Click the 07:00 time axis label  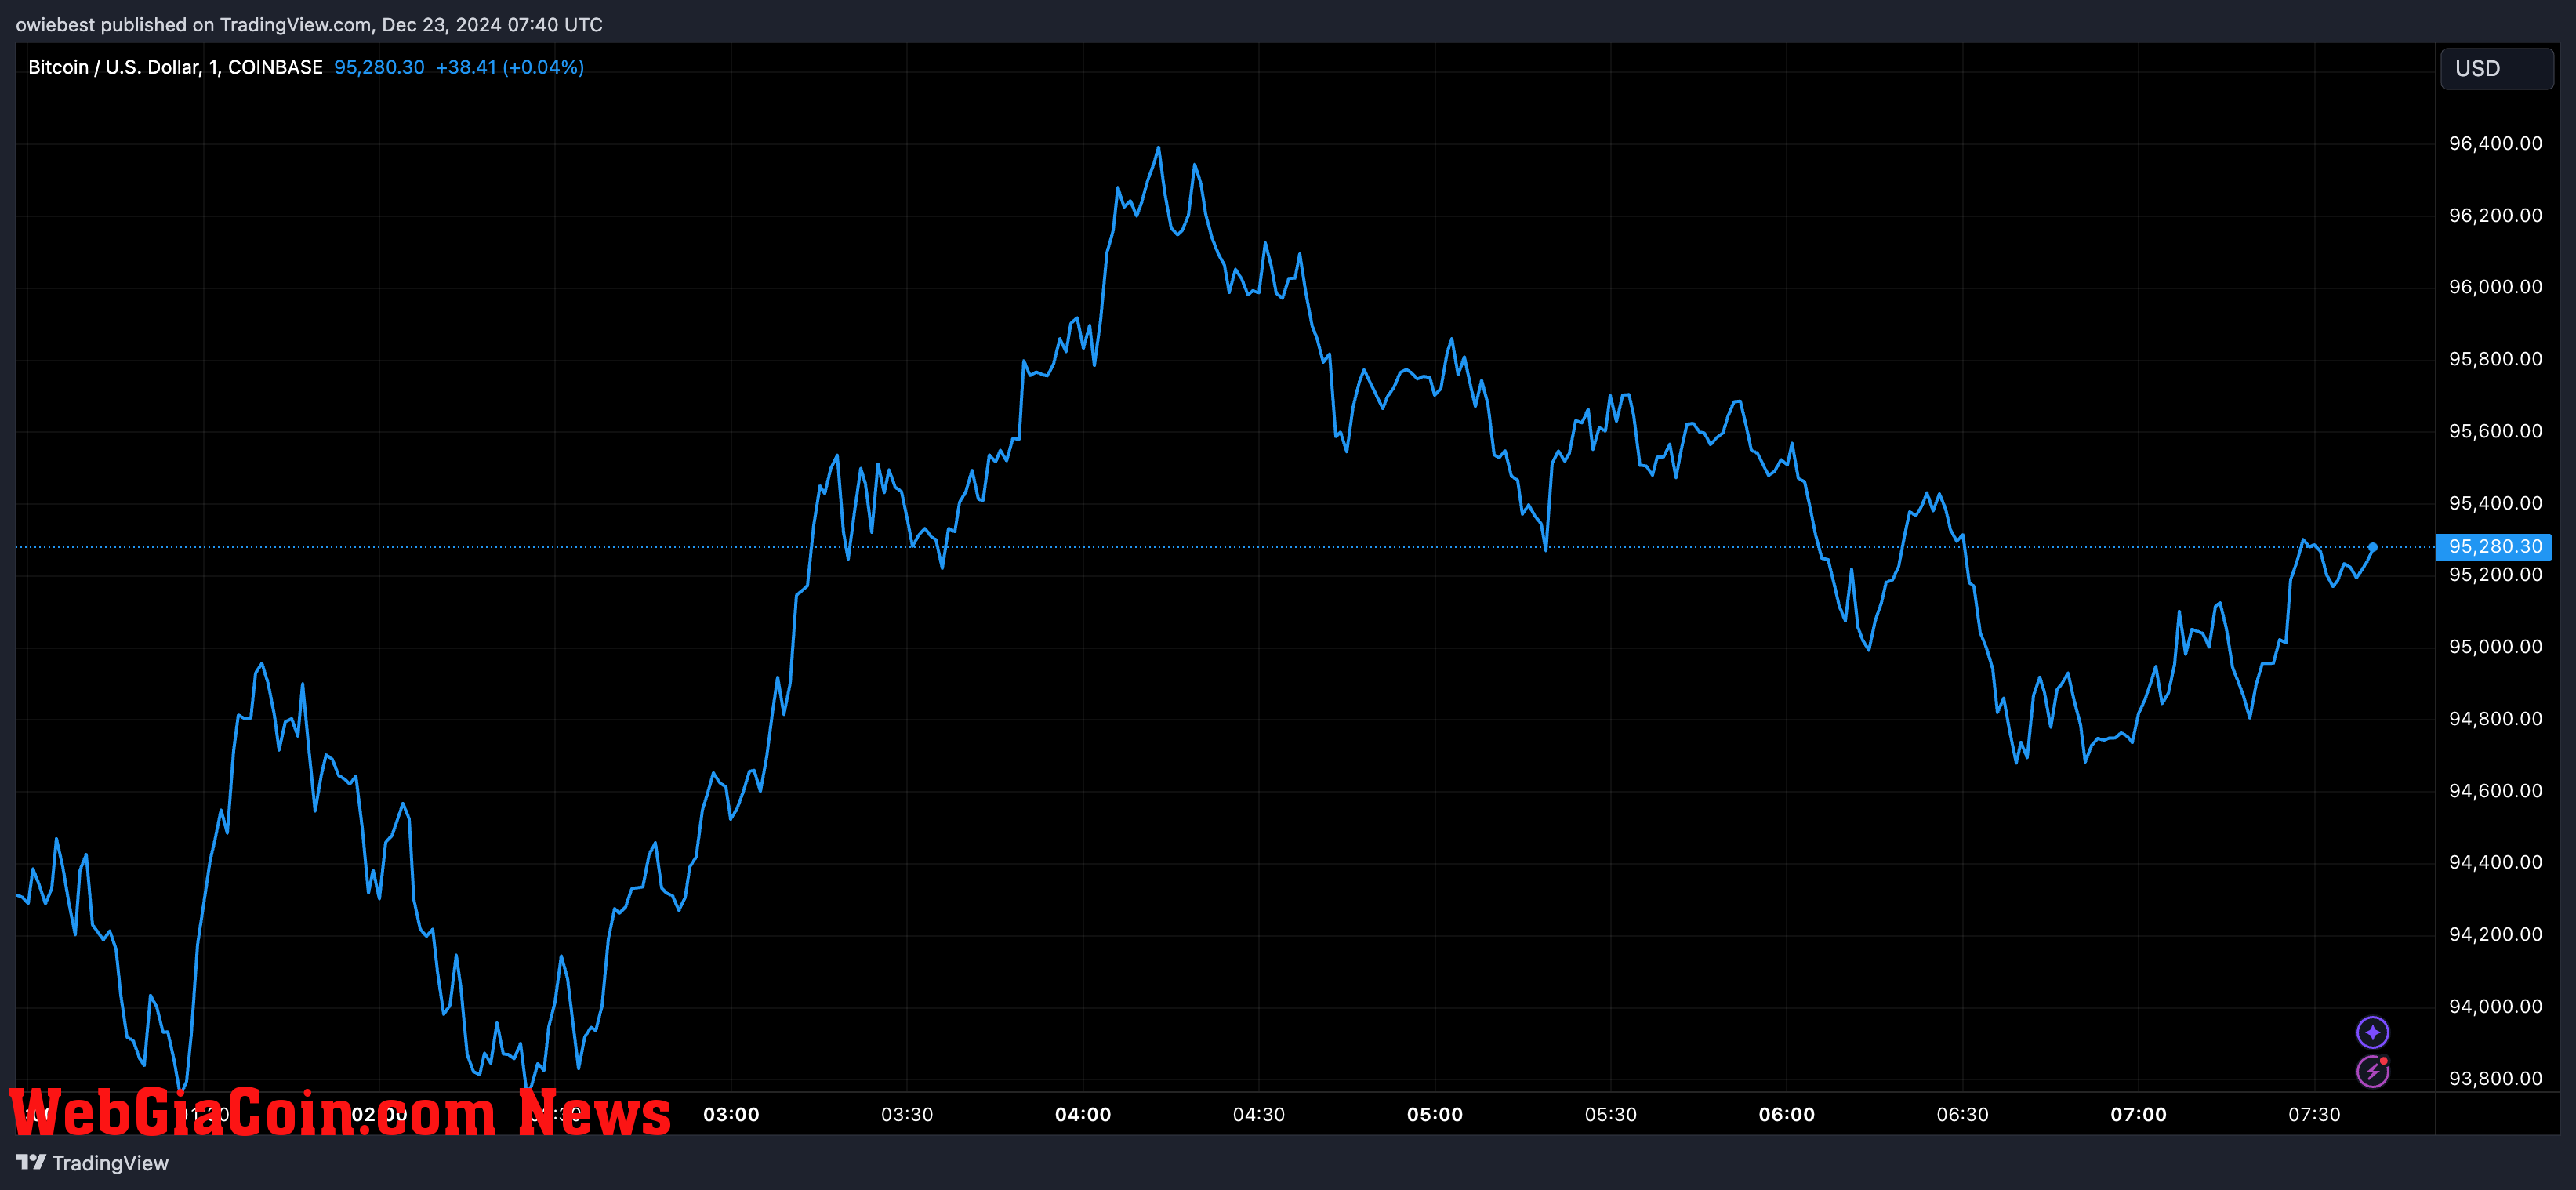tap(2139, 1114)
